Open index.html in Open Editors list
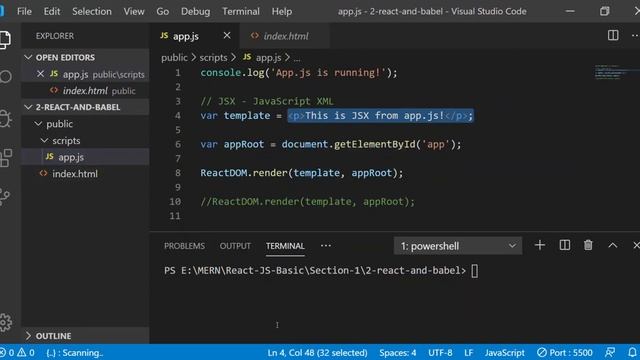 coord(85,91)
